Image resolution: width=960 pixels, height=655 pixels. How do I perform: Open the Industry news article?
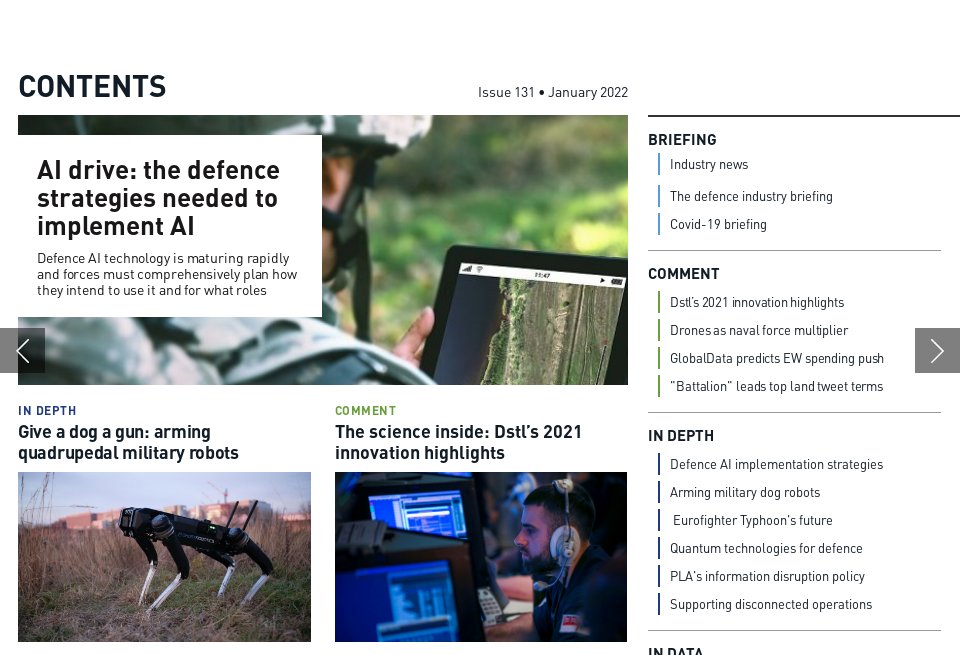coord(709,164)
